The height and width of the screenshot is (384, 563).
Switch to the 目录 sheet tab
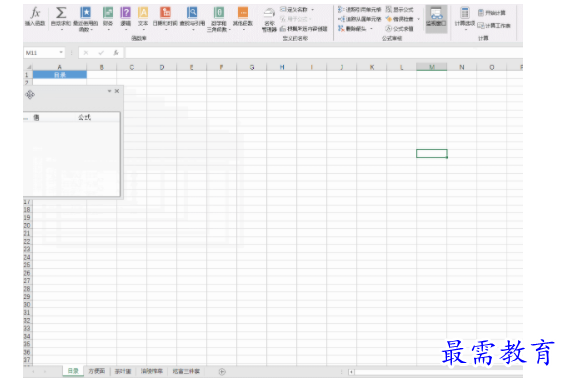[x=73, y=371]
